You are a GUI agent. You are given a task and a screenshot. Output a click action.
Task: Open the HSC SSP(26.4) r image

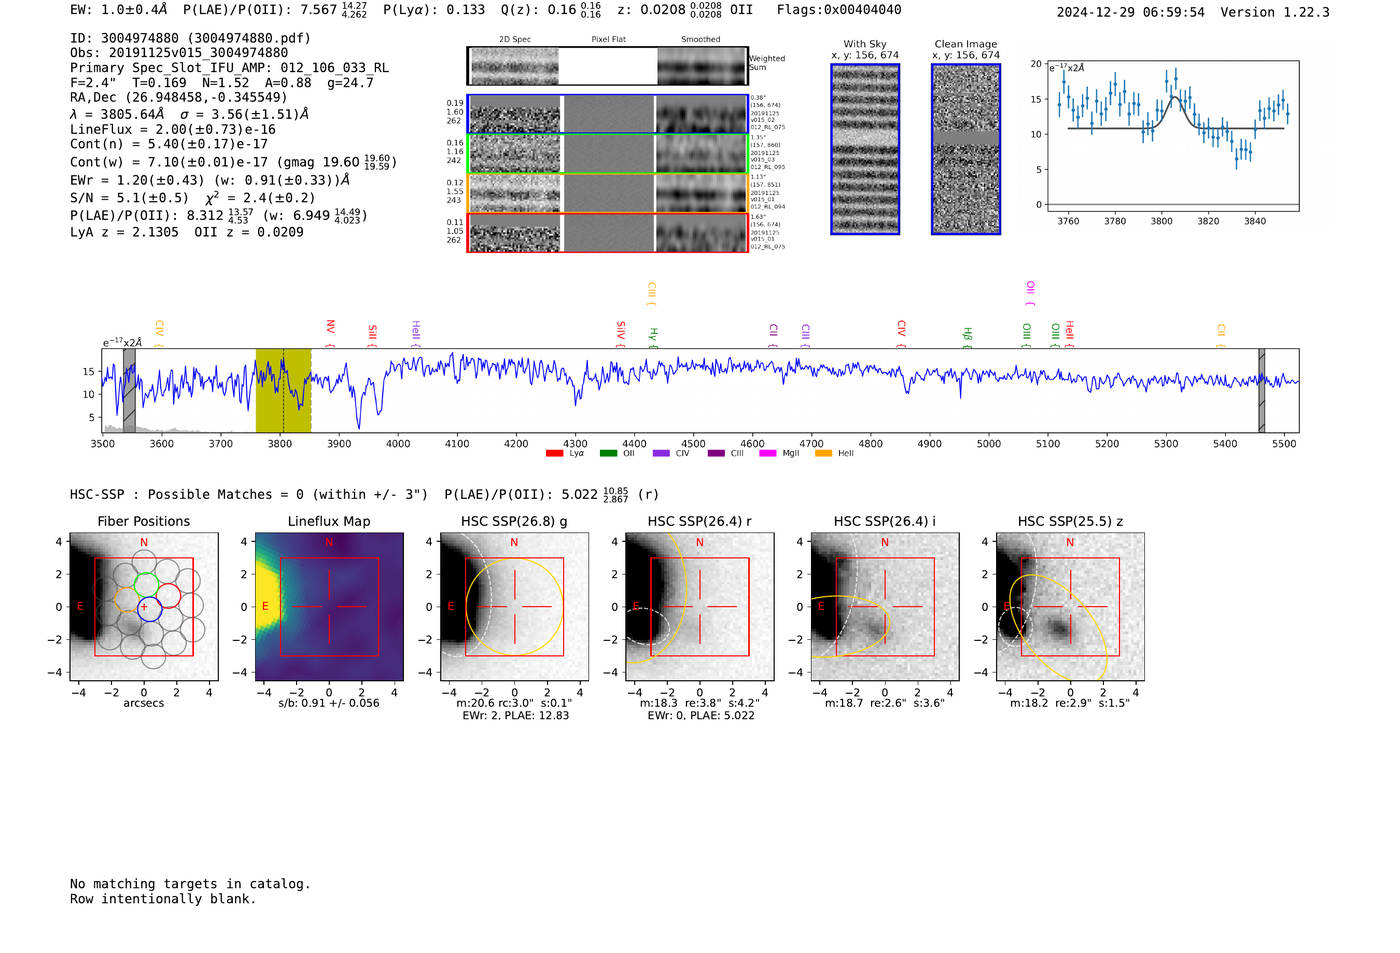[x=699, y=607]
